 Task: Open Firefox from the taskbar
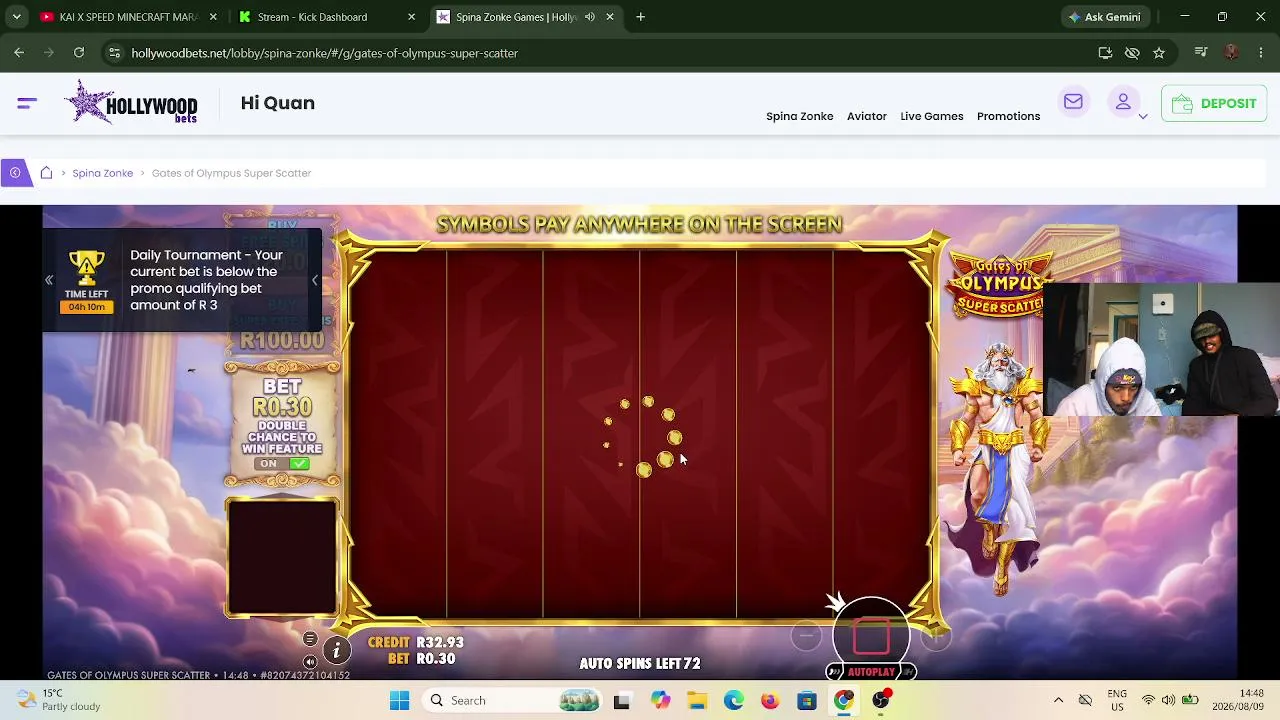coord(770,701)
